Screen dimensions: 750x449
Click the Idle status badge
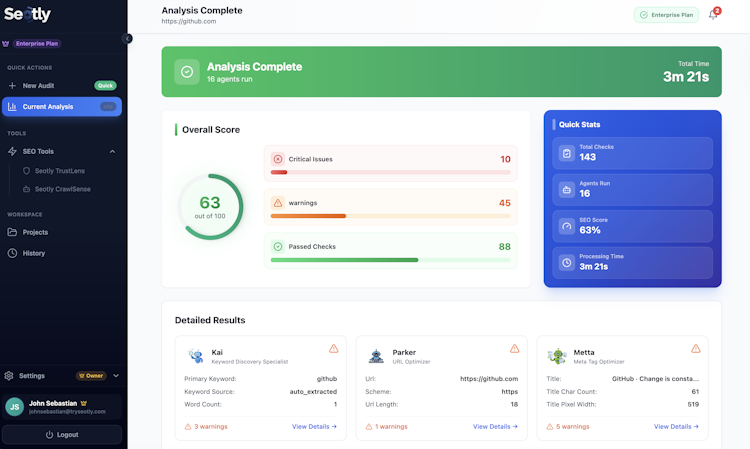(x=108, y=107)
